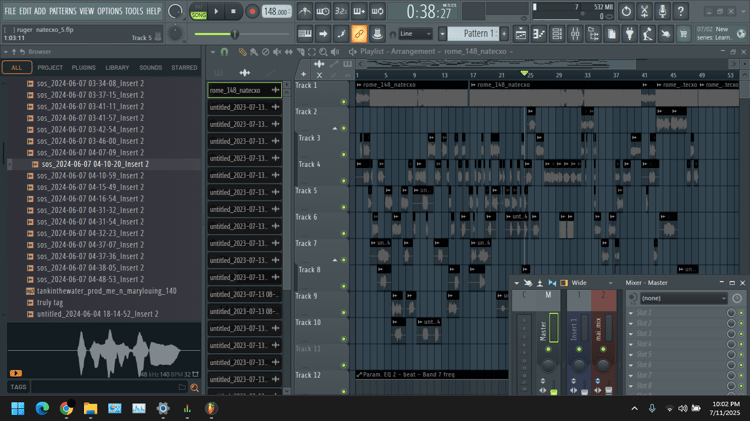
Task: Open the PATTERNS menu
Action: [x=63, y=11]
